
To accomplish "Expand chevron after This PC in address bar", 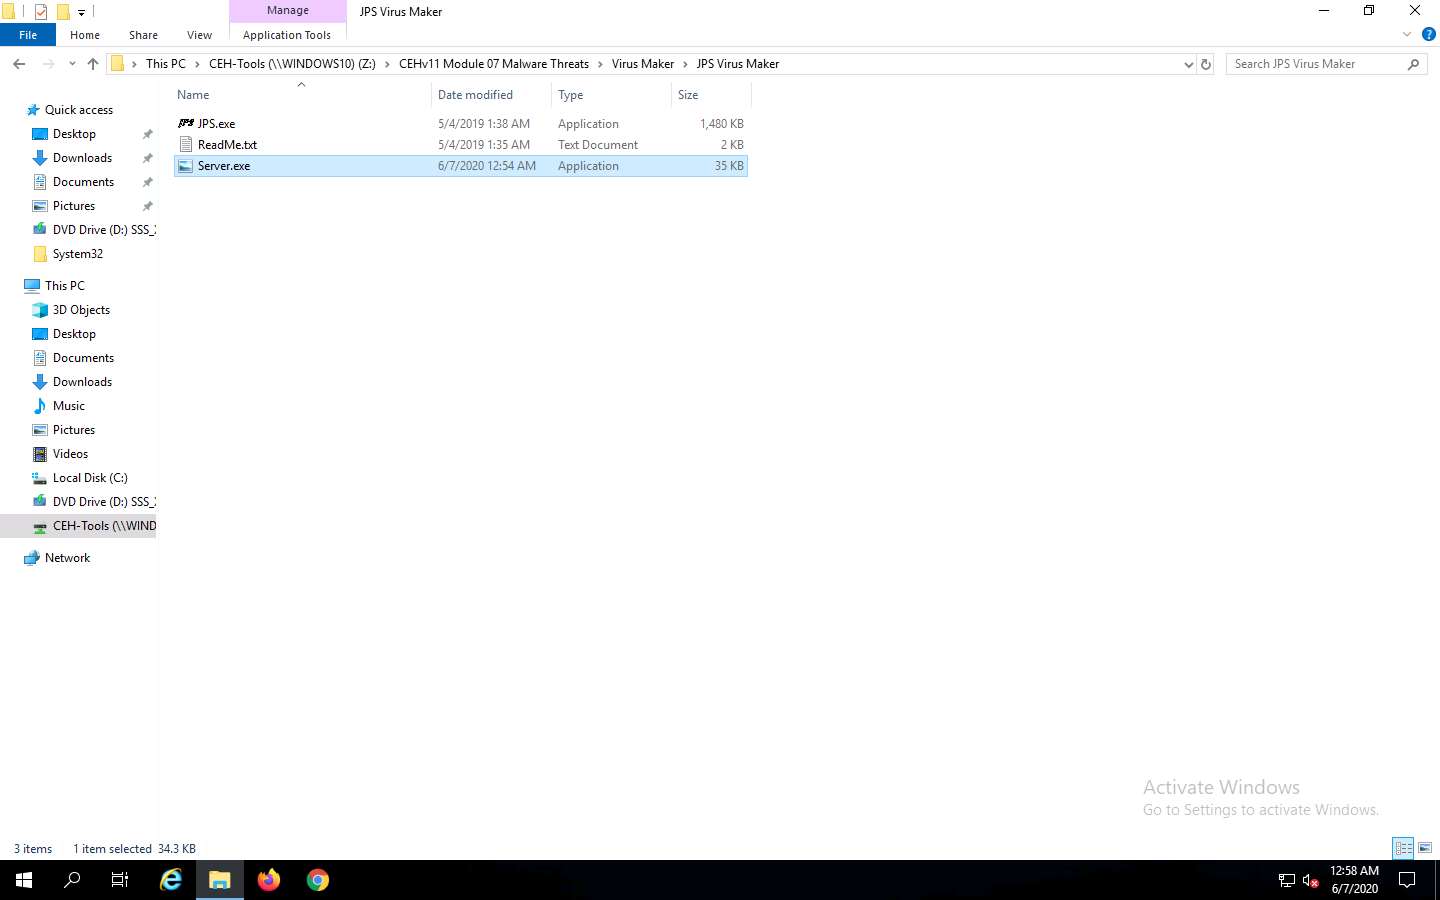I will [x=197, y=64].
